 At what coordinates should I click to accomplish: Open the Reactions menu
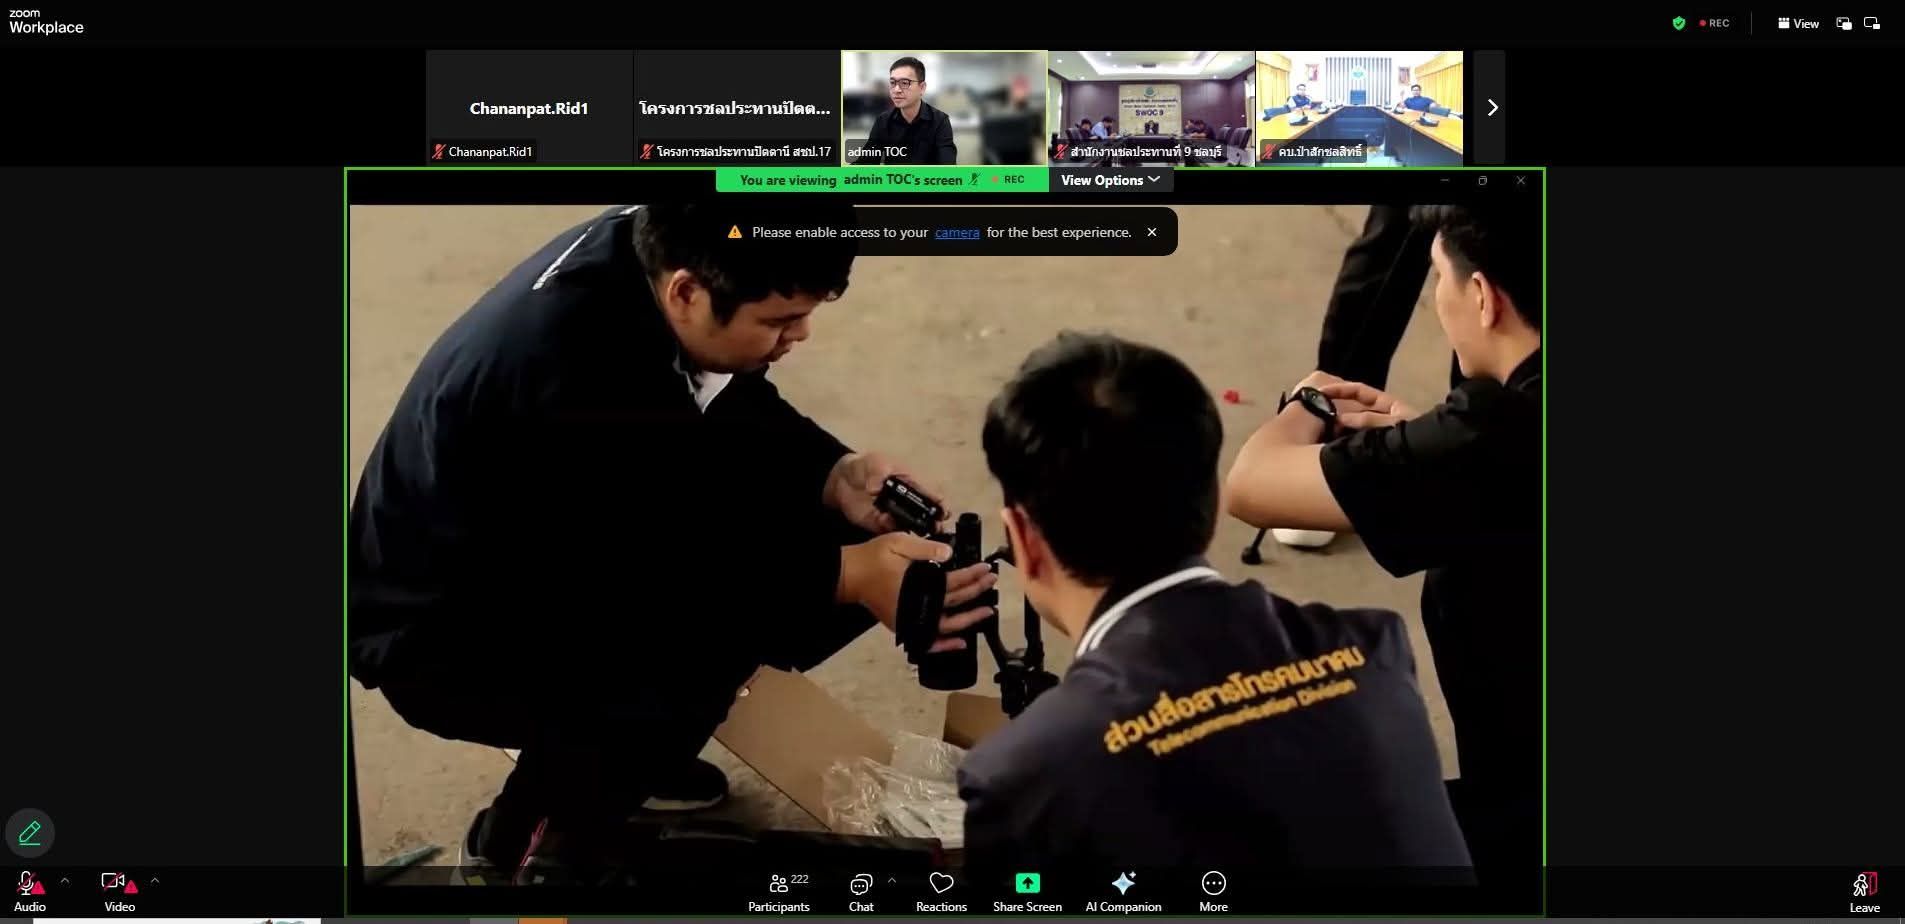pos(941,891)
